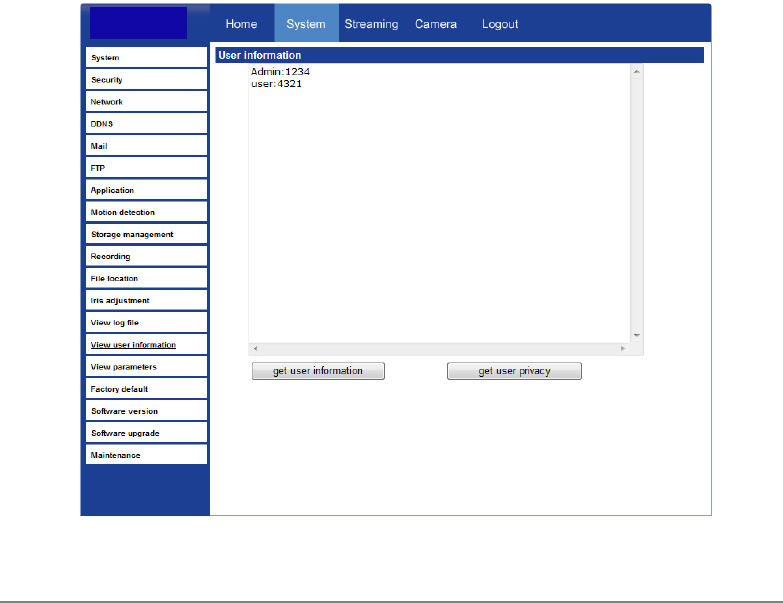Open Network settings in the sidebar
Viewport: 783px width, 603px height.
[146, 101]
